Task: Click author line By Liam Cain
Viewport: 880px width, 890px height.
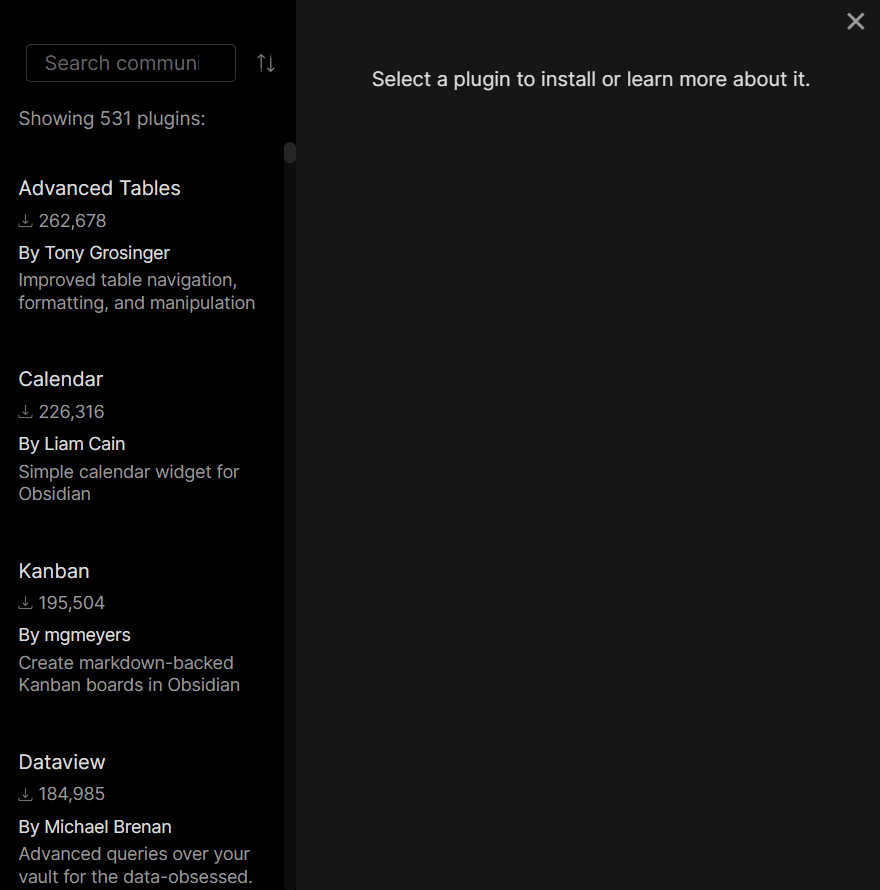Action: point(72,444)
